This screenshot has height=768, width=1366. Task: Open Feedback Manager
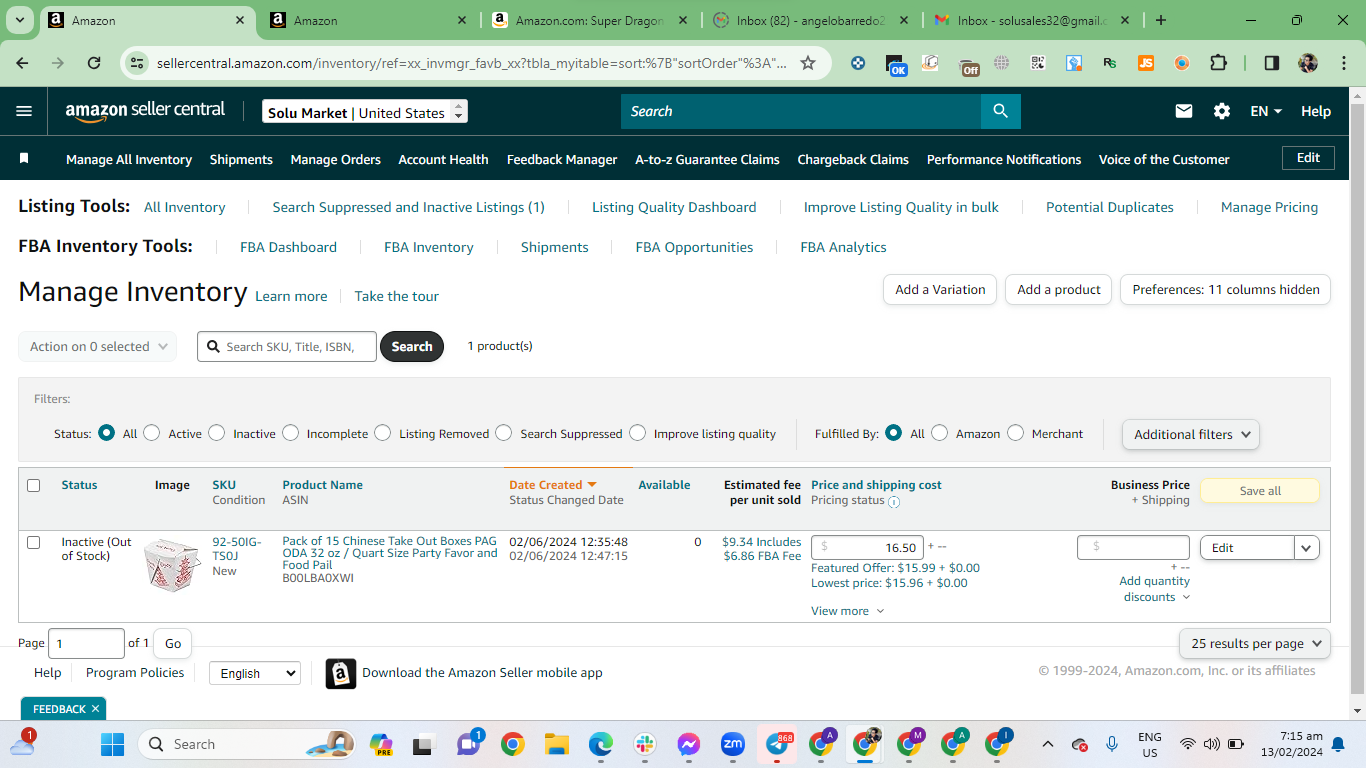click(562, 159)
